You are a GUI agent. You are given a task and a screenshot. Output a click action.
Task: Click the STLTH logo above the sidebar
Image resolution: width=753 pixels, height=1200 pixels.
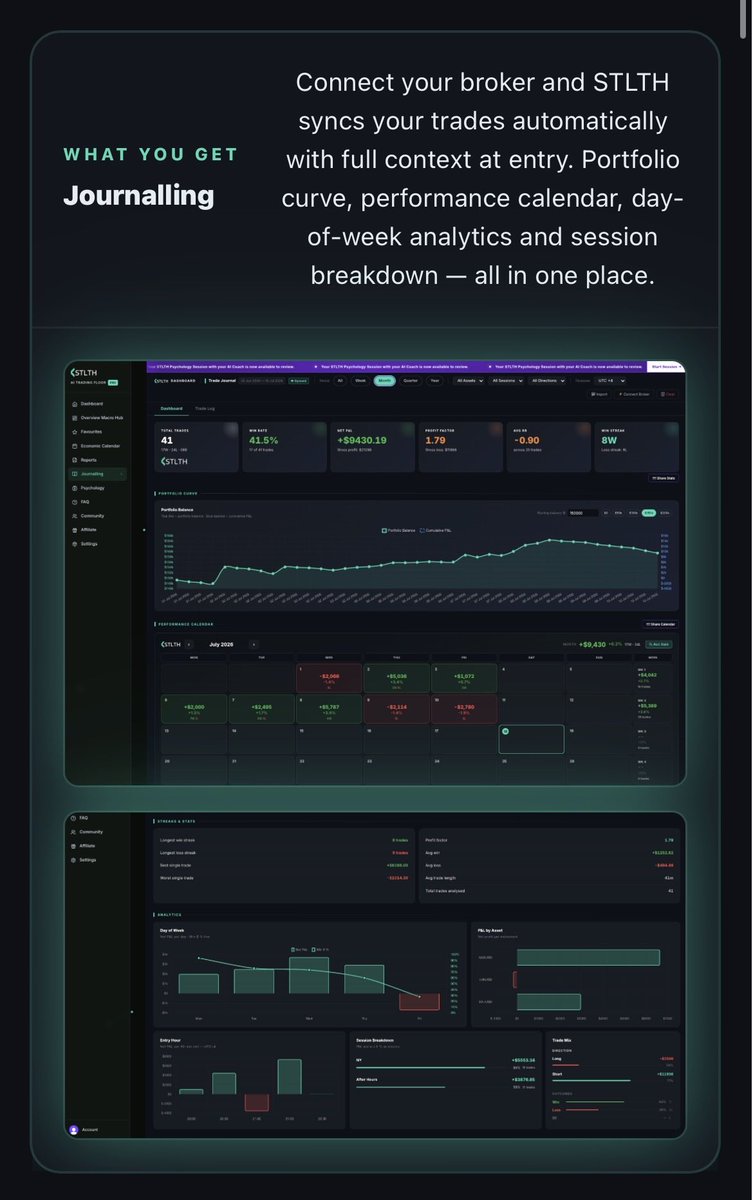click(x=83, y=372)
